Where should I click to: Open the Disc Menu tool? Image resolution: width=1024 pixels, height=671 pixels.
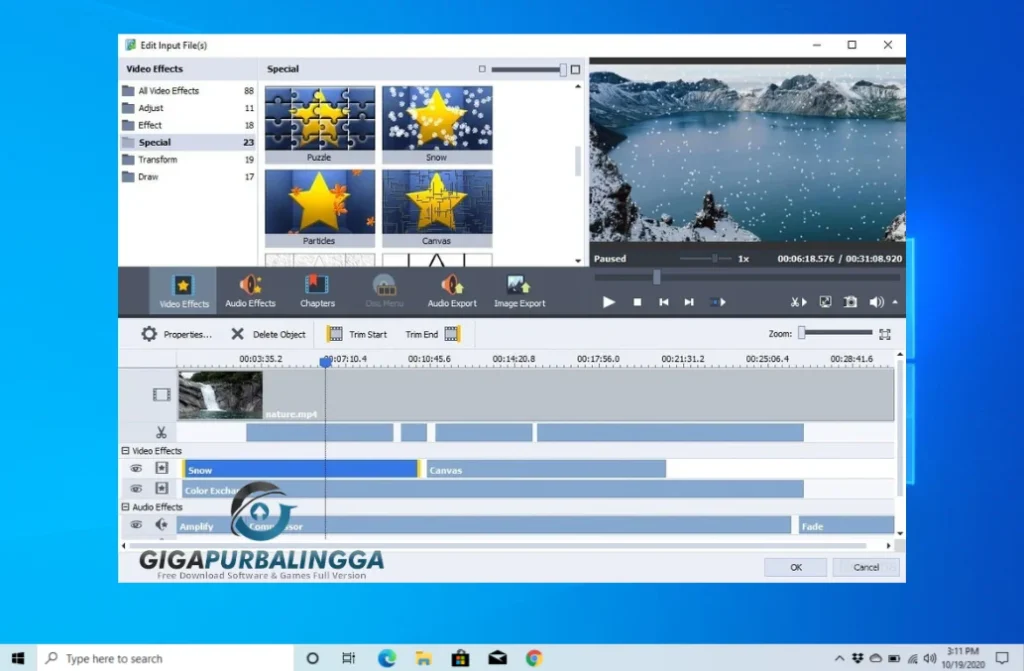(x=384, y=290)
